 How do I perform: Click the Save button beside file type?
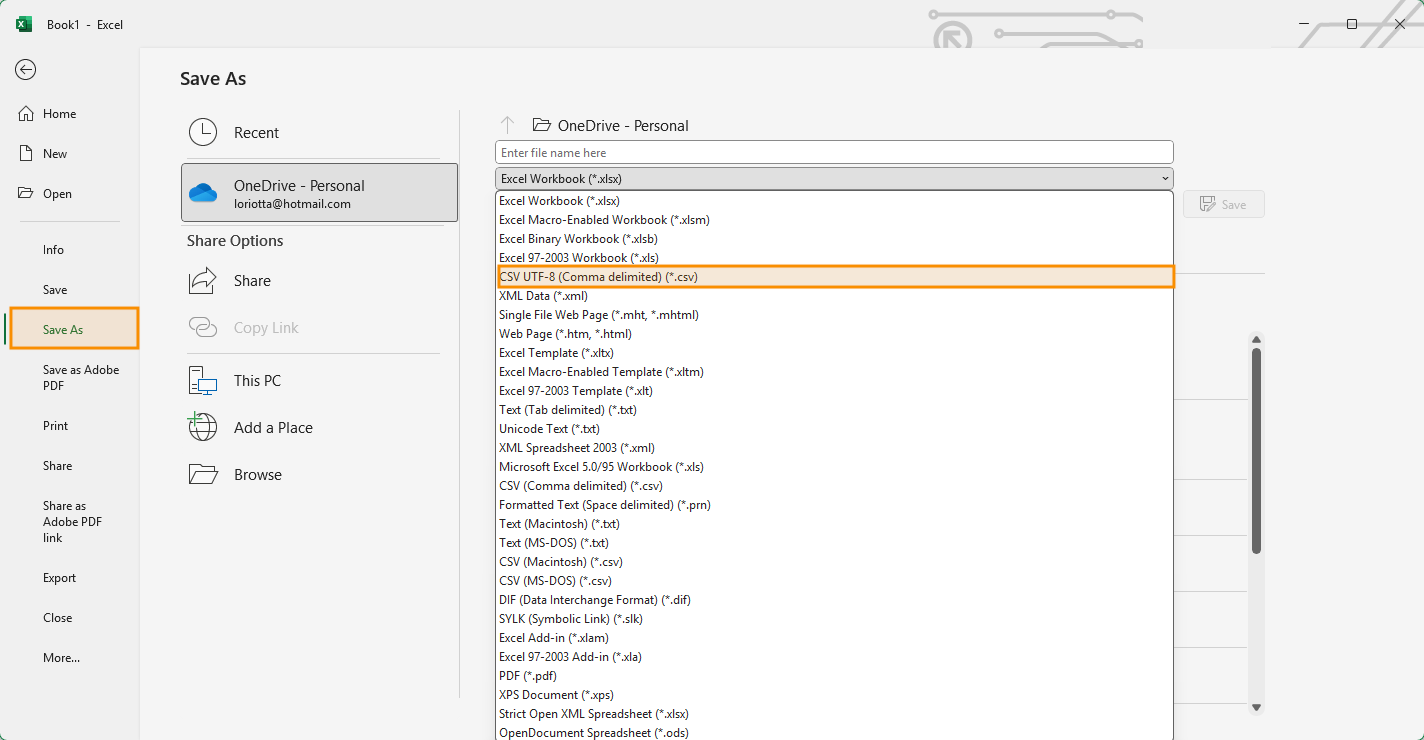(1224, 204)
